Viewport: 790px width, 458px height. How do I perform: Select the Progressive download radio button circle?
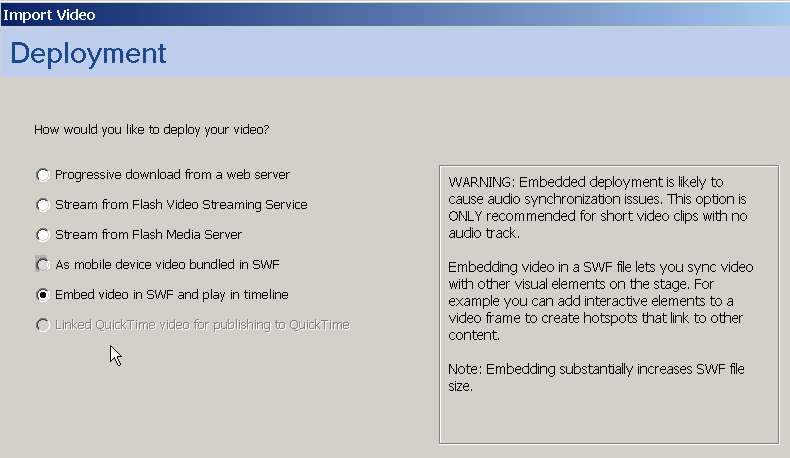[43, 175]
